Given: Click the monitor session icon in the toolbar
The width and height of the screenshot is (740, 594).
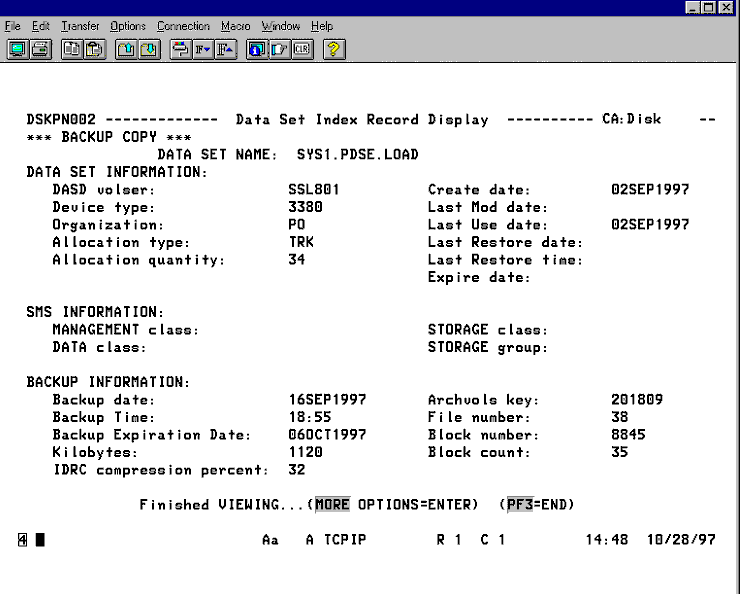Looking at the screenshot, I should point(17,47).
